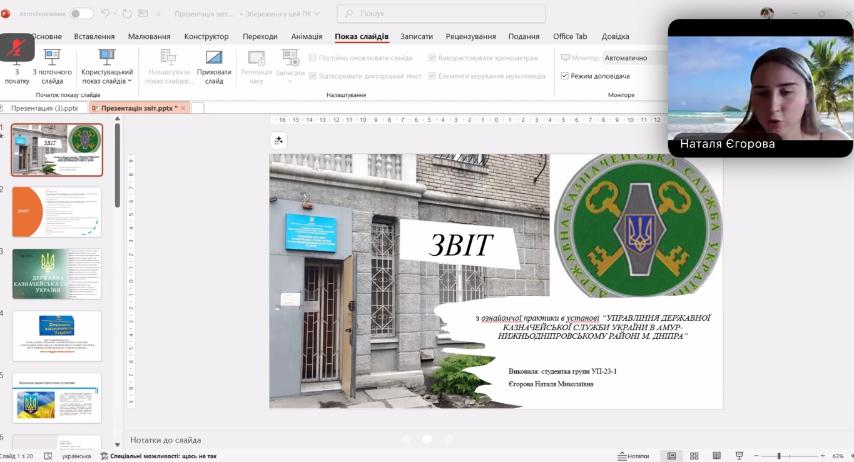Toggle 'Елементи керування мультимедіа' checkbox
854x462 pixels.
click(432, 76)
